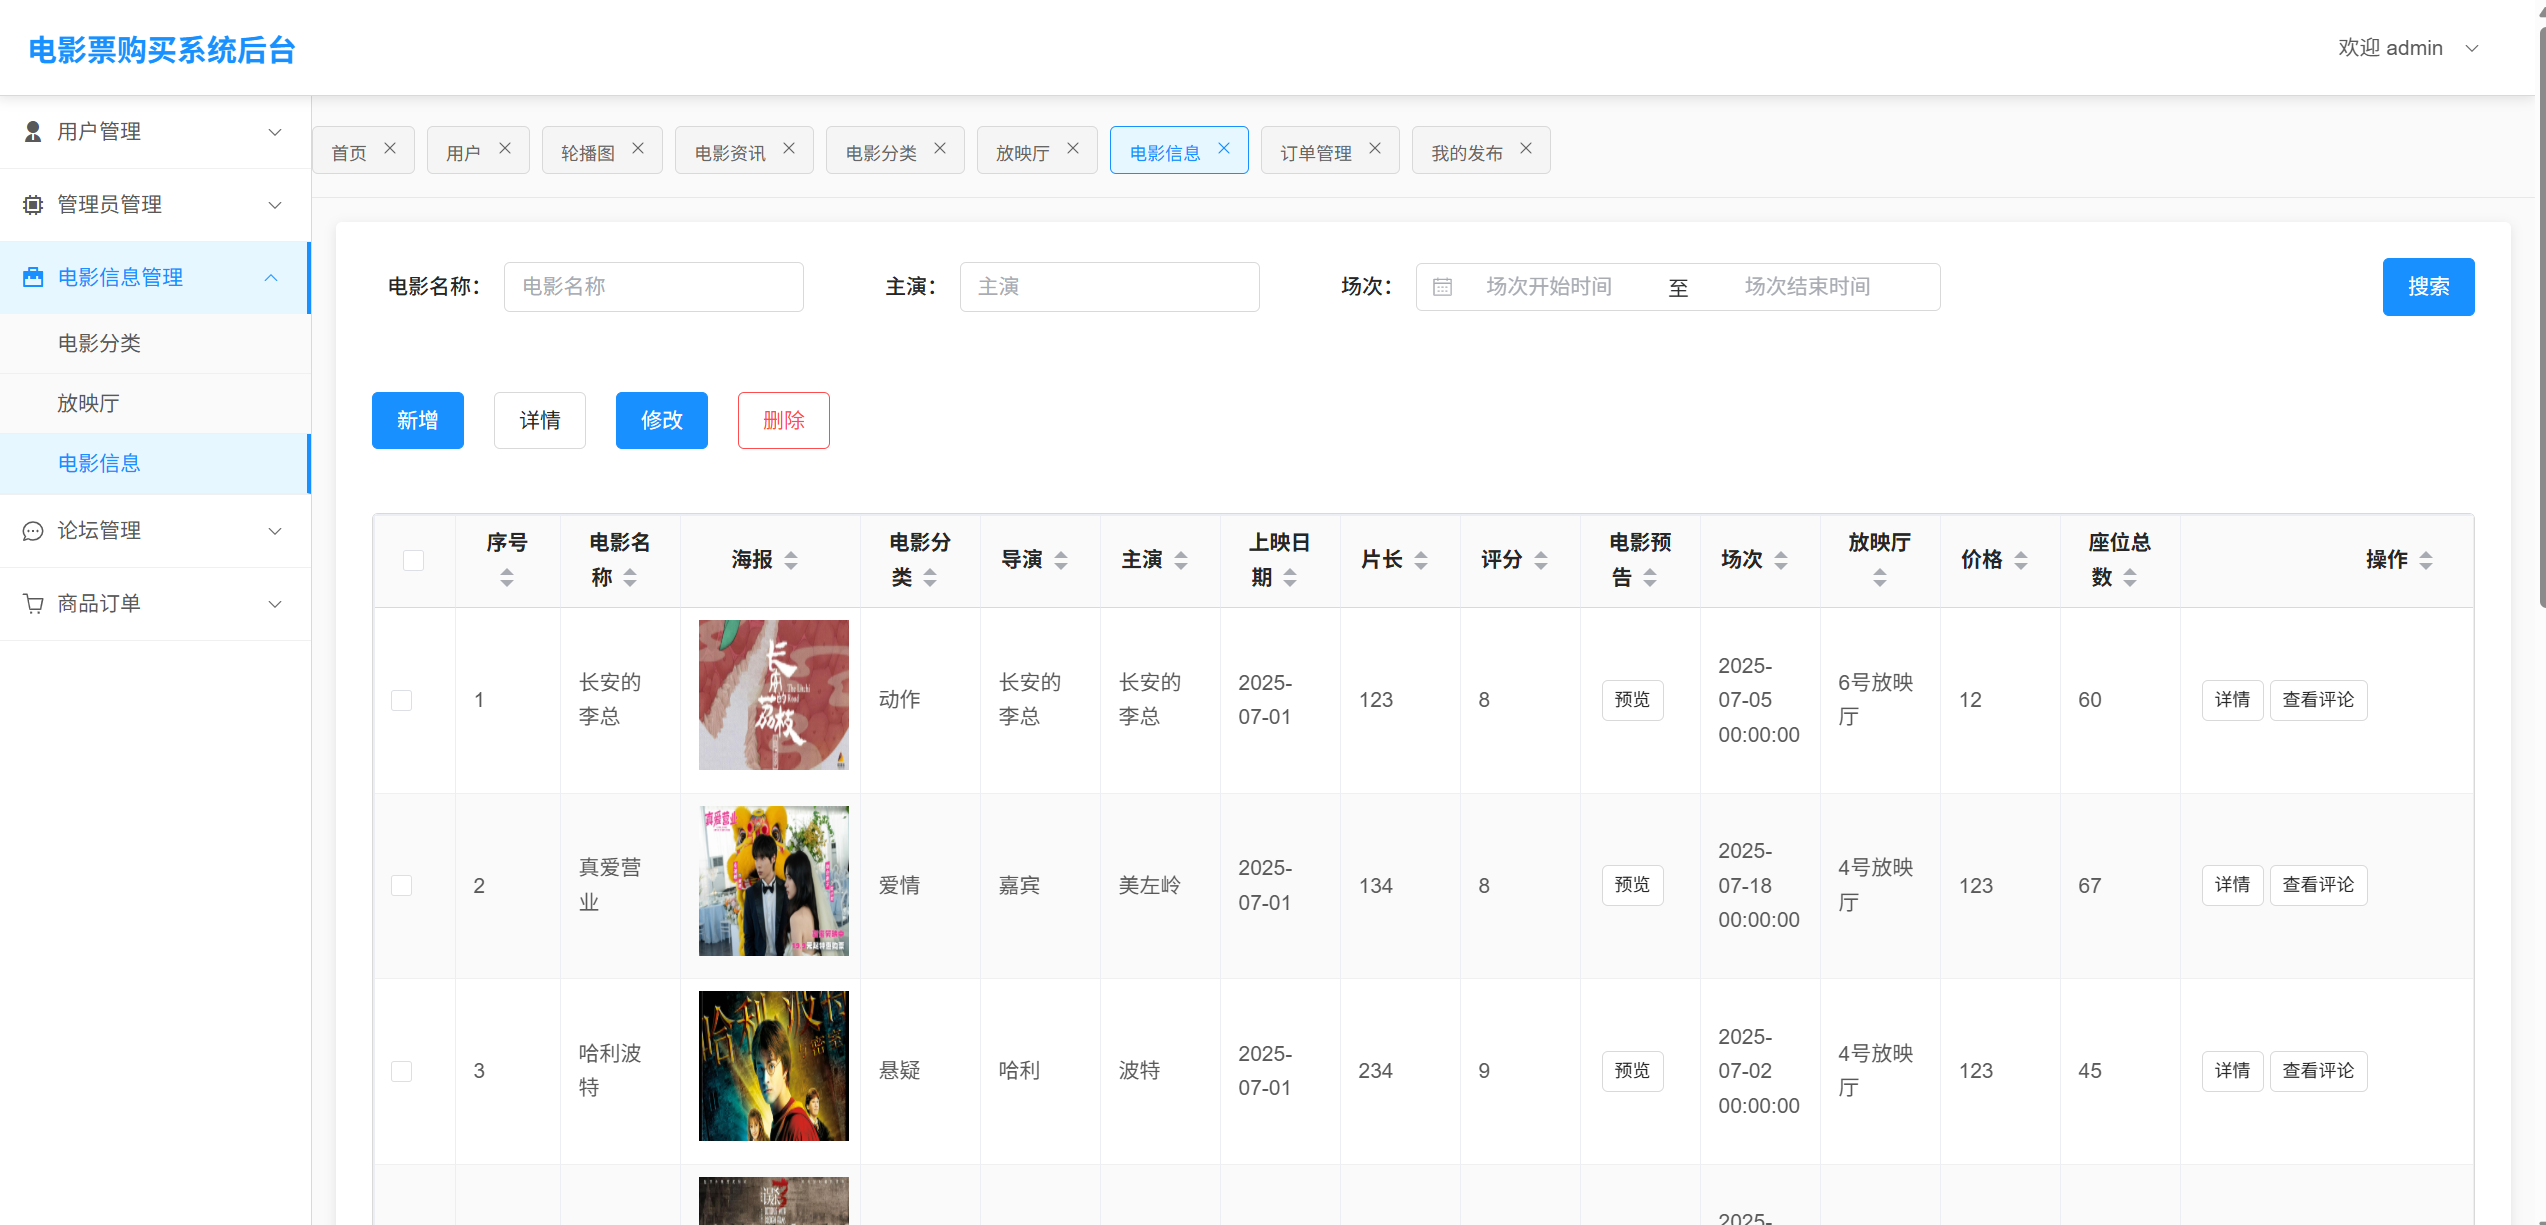
Task: Click the 用户管理 person icon in sidebar
Action: (33, 132)
